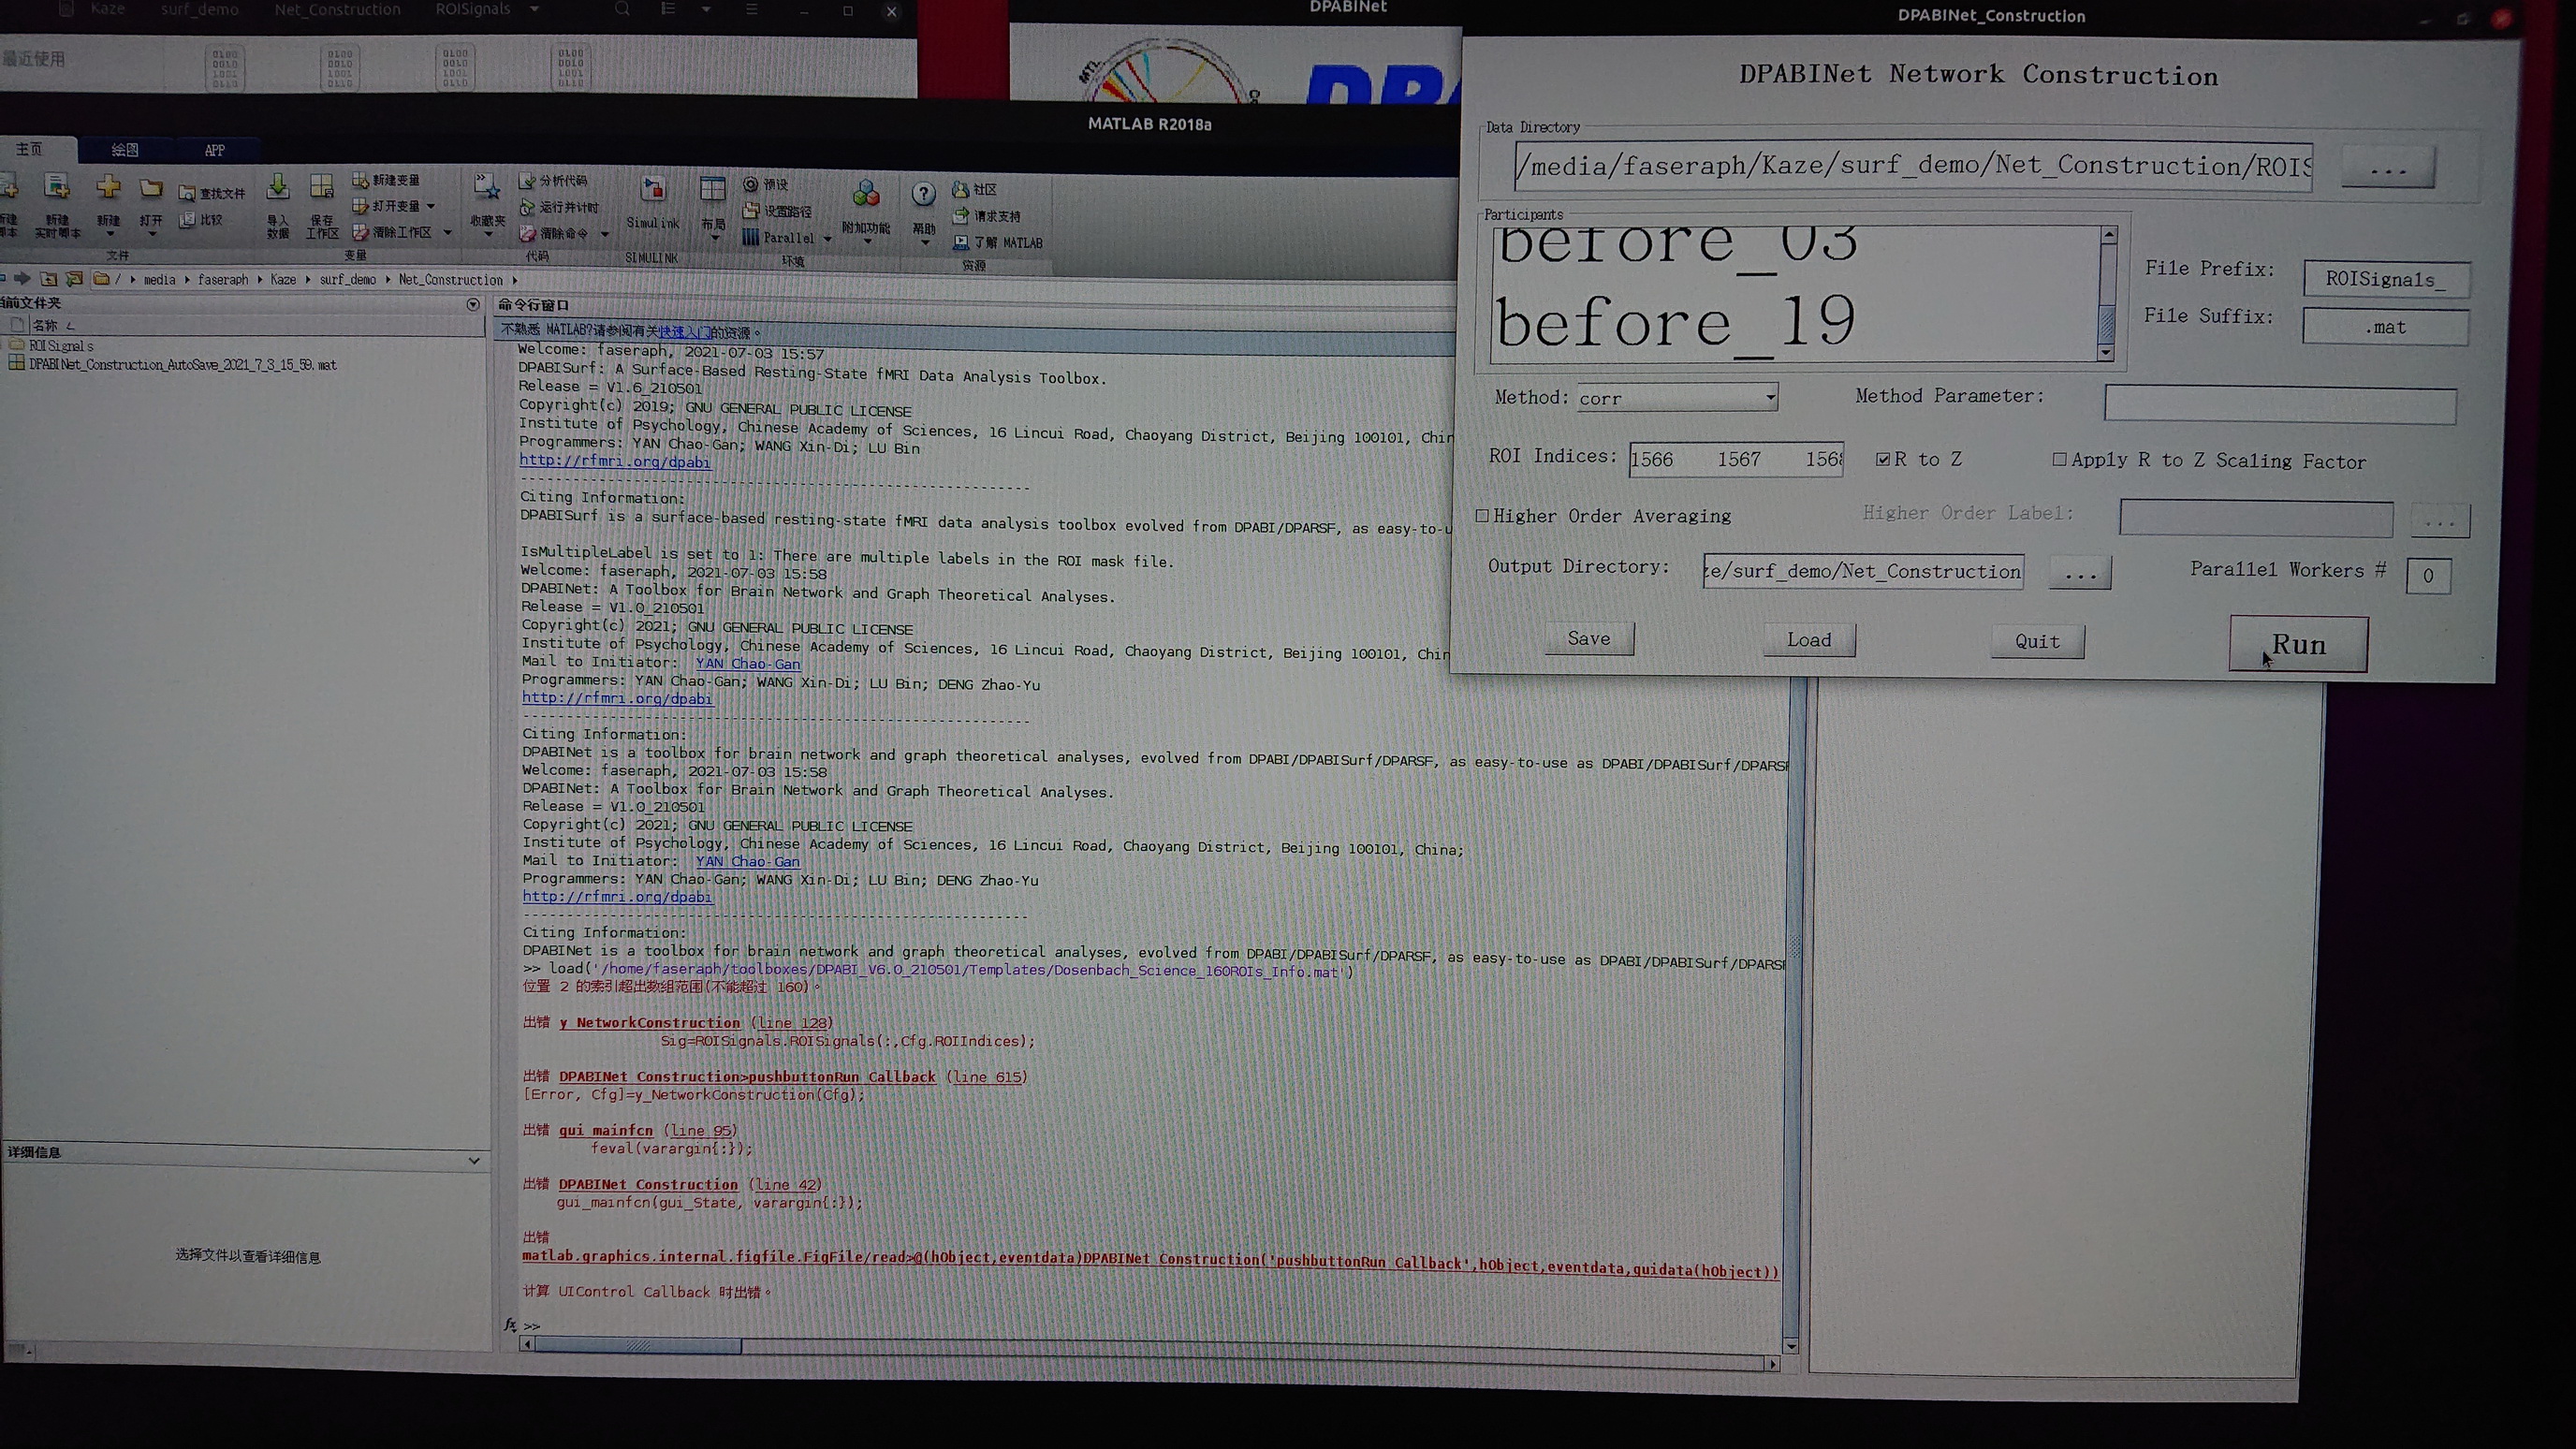Click the Participants list vertical scrollbar
The height and width of the screenshot is (1449, 2576).
[2107, 293]
